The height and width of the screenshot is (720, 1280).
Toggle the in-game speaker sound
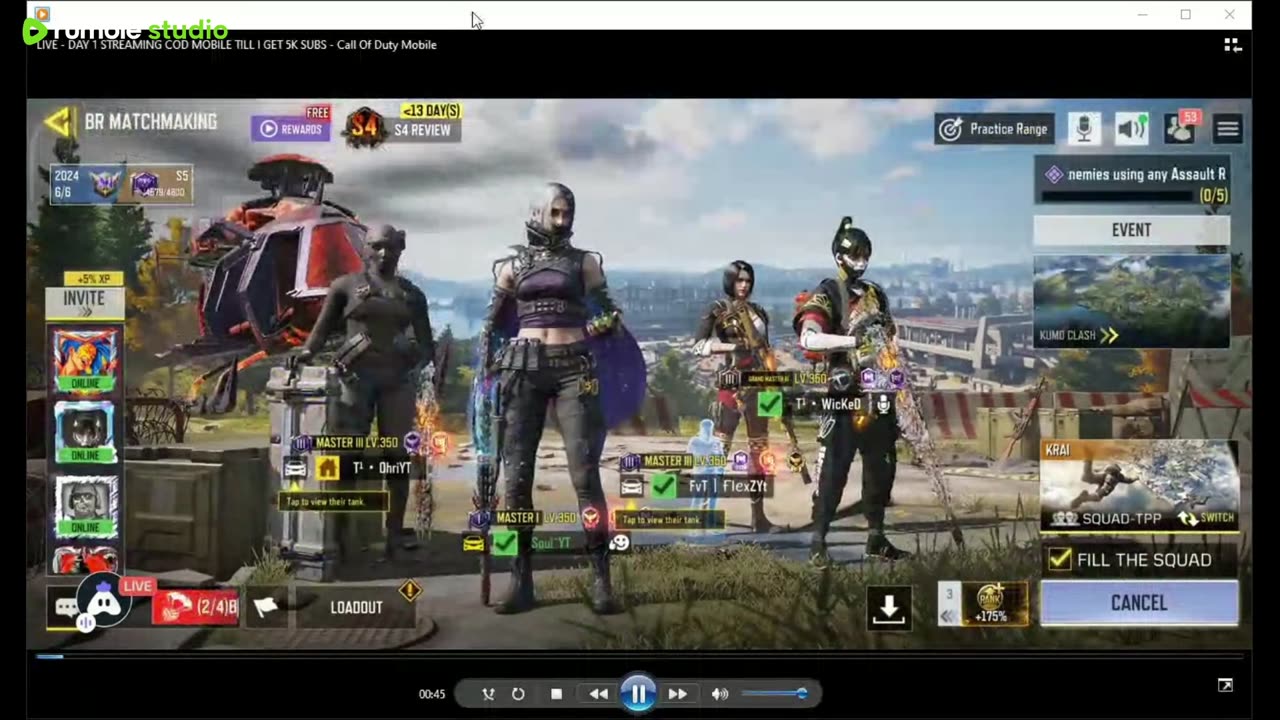(x=1132, y=128)
